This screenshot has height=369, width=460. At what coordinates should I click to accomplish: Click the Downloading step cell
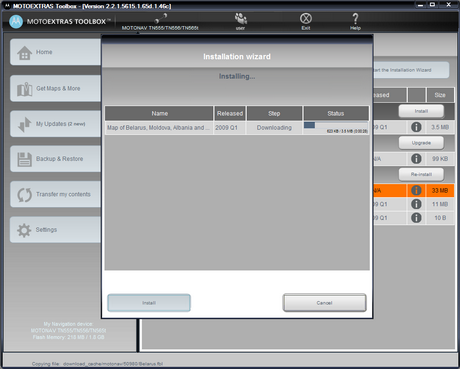(274, 128)
